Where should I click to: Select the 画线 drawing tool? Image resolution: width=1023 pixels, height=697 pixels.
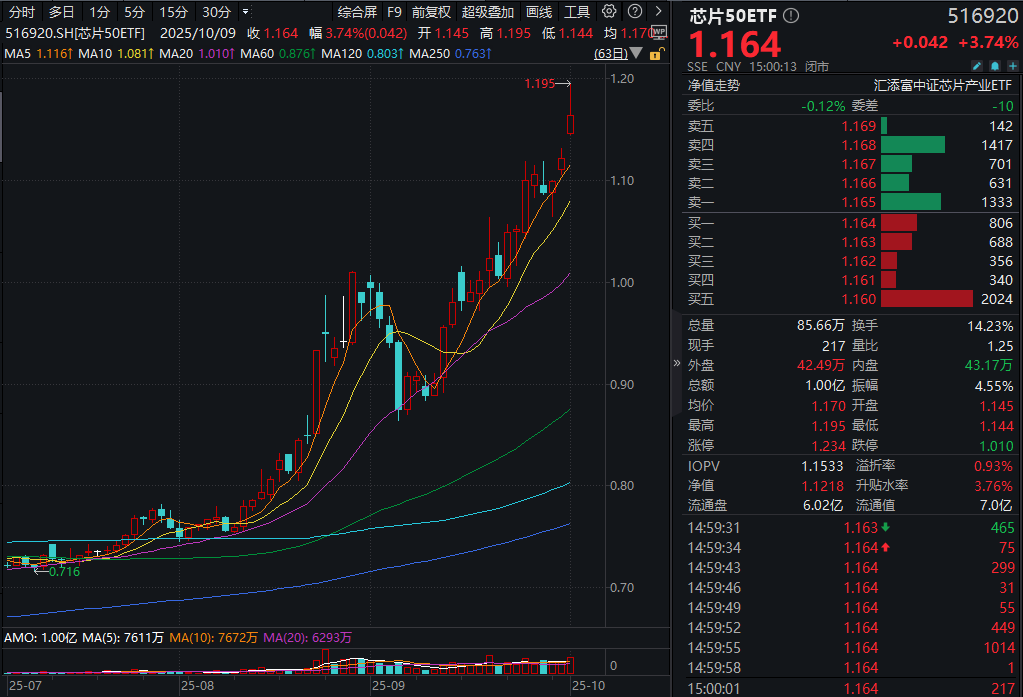point(537,12)
